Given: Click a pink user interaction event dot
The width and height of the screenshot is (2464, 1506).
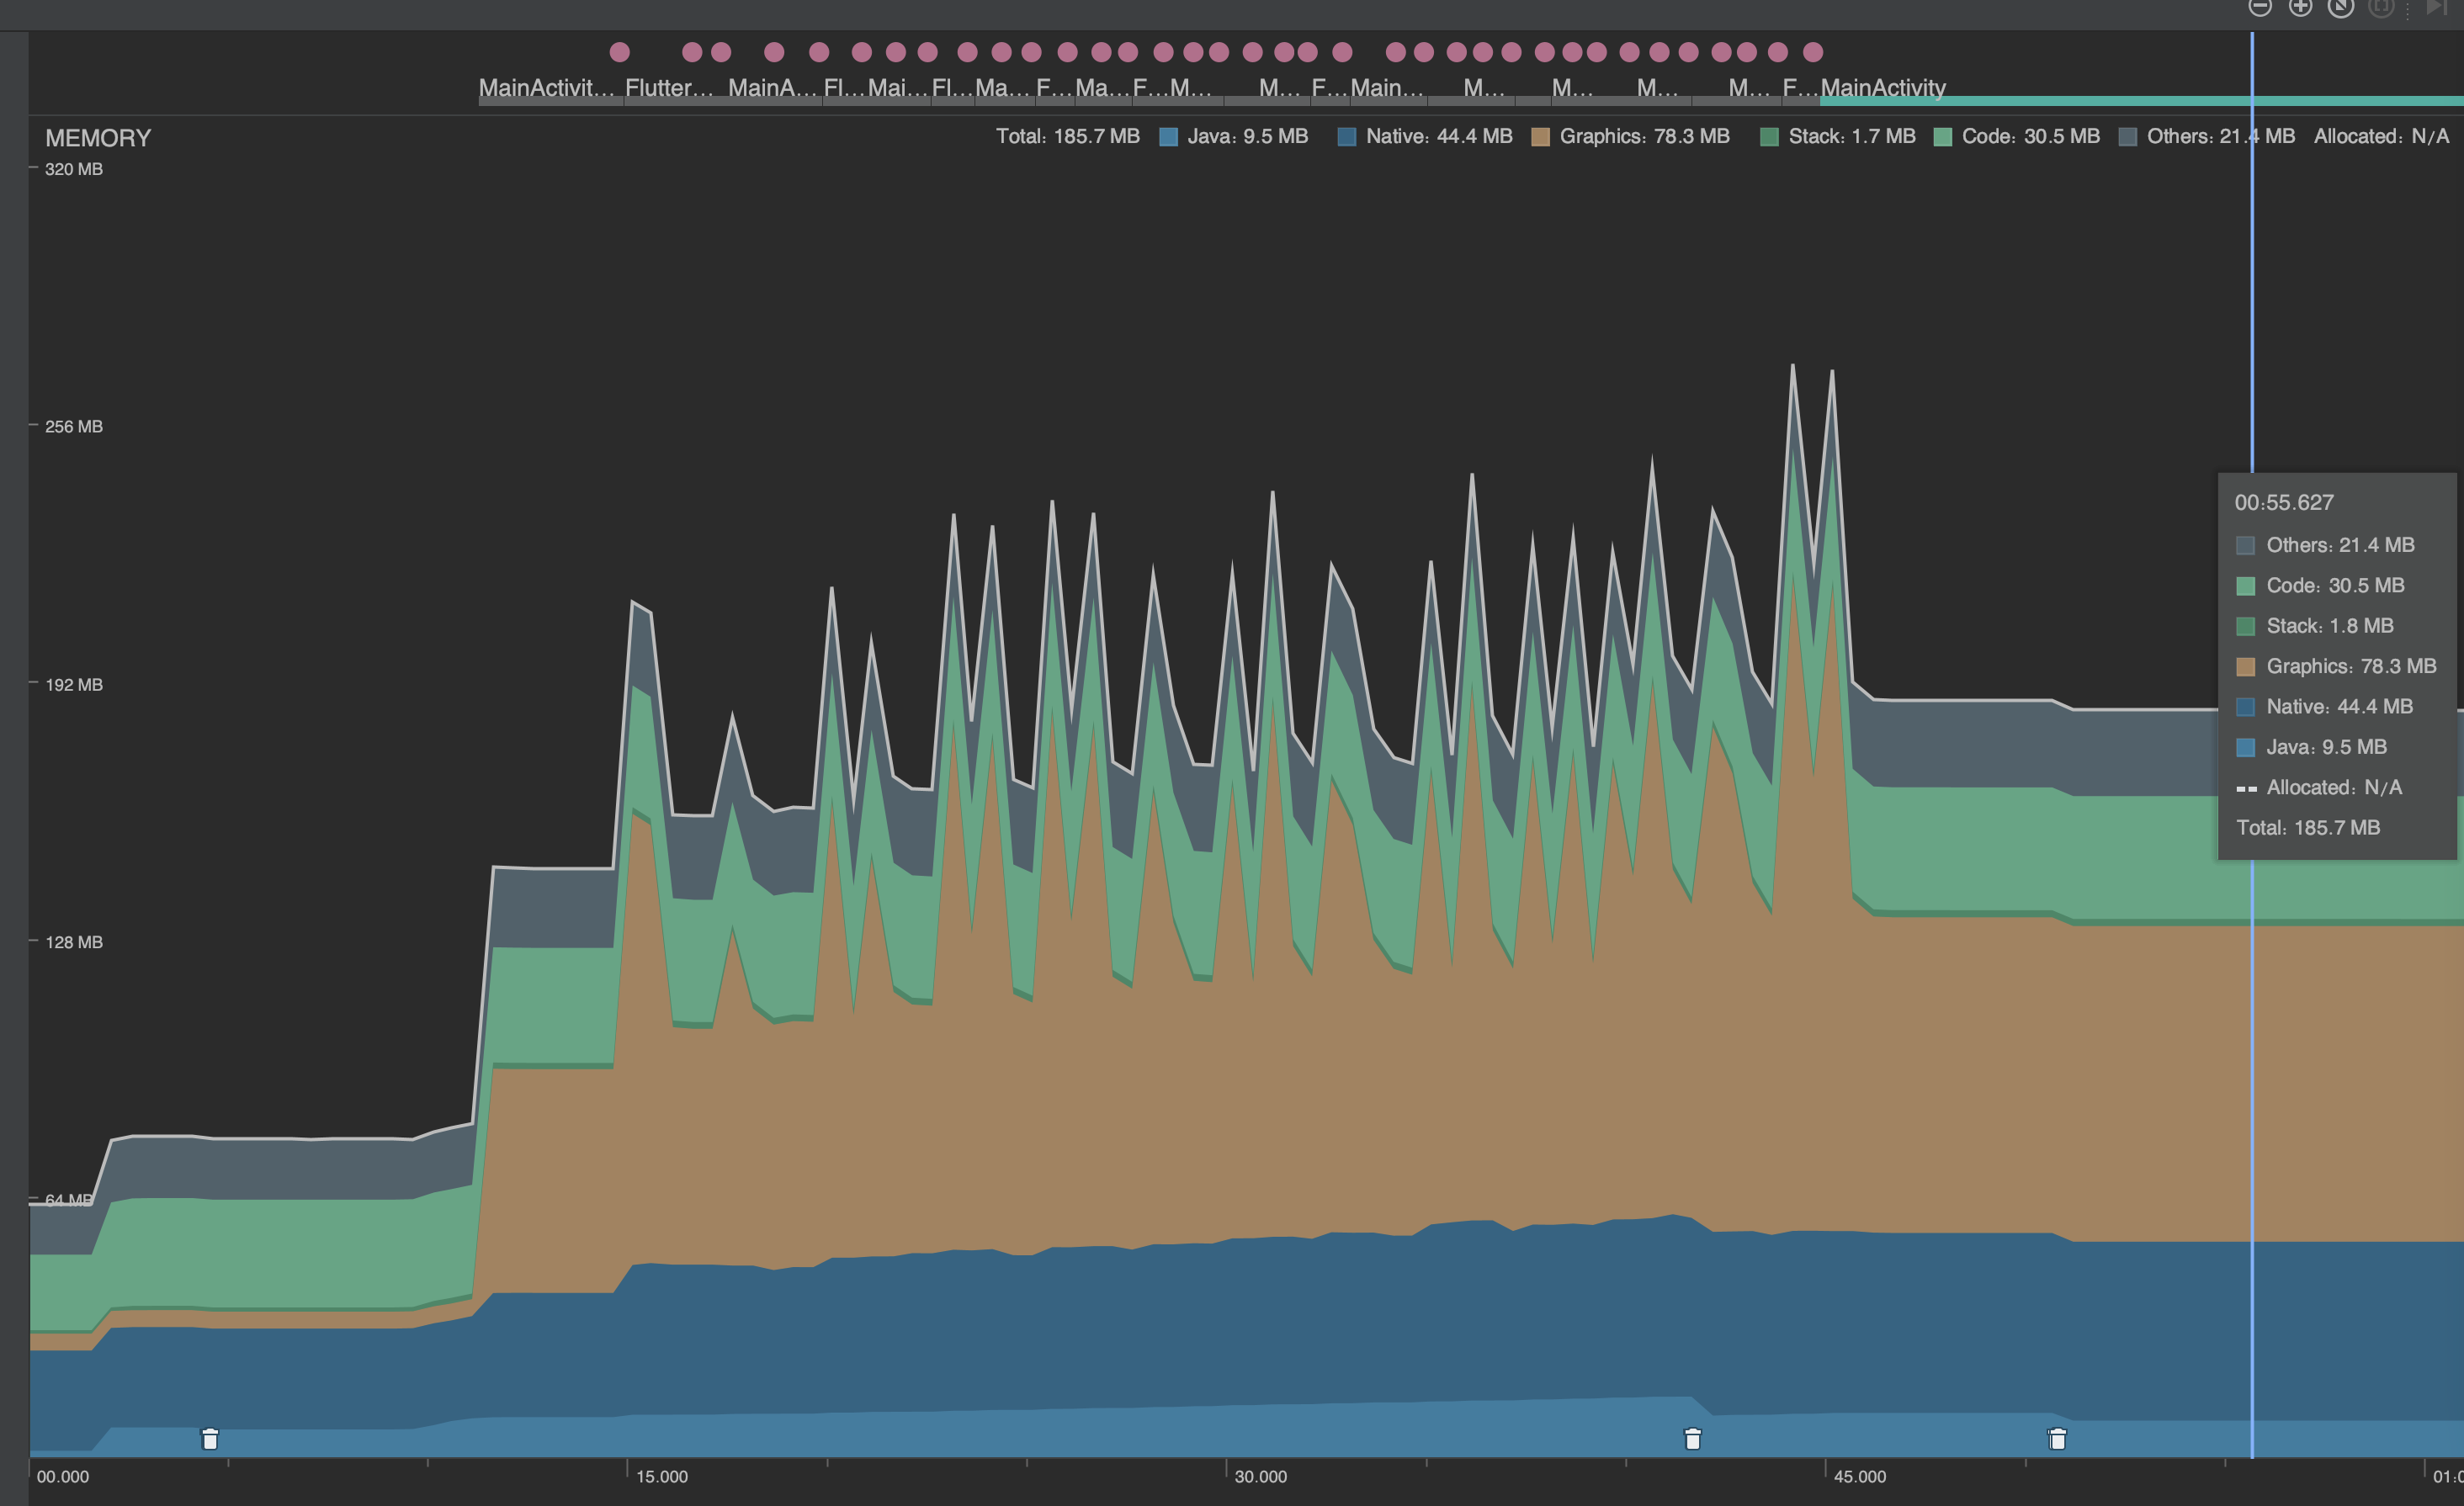Looking at the screenshot, I should 620,51.
